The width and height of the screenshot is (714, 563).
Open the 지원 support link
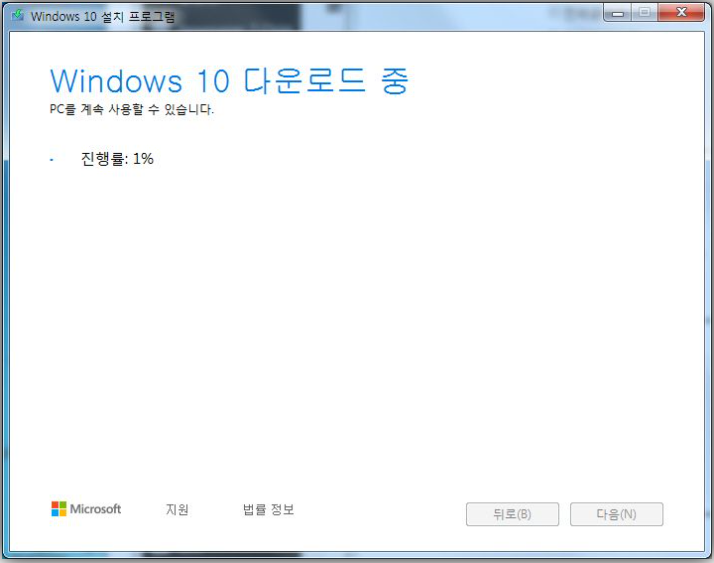pos(177,509)
